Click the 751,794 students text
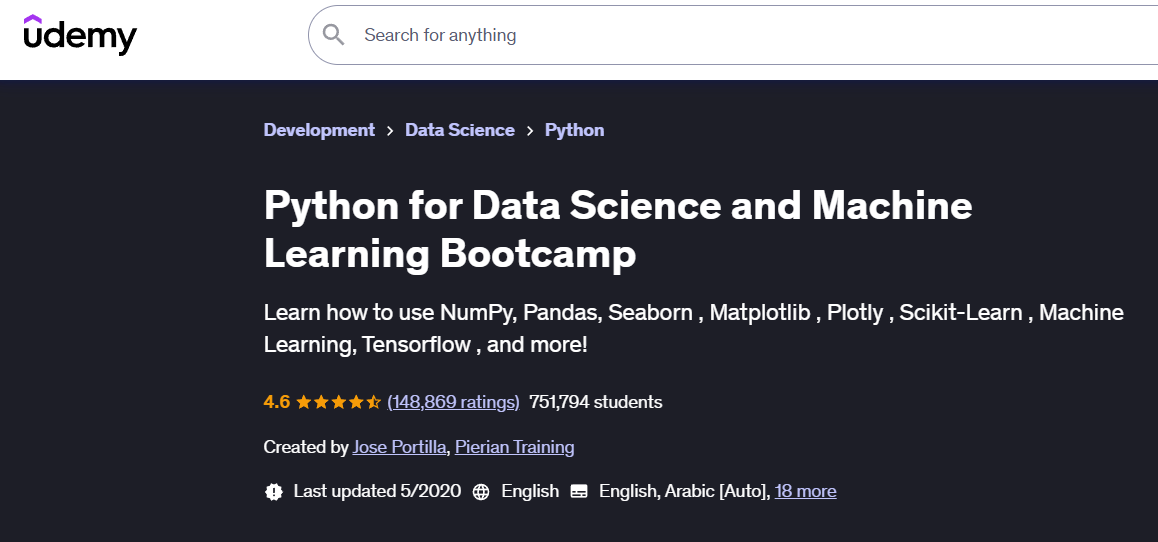1158x542 pixels. point(596,402)
